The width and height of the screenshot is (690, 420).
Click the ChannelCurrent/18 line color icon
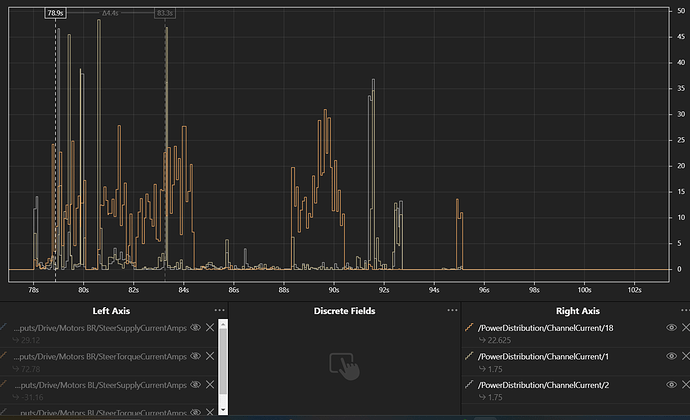pos(469,327)
